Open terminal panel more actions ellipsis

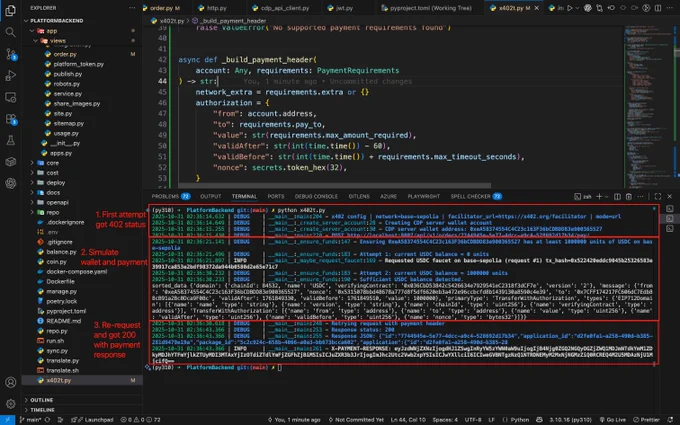tap(640, 196)
